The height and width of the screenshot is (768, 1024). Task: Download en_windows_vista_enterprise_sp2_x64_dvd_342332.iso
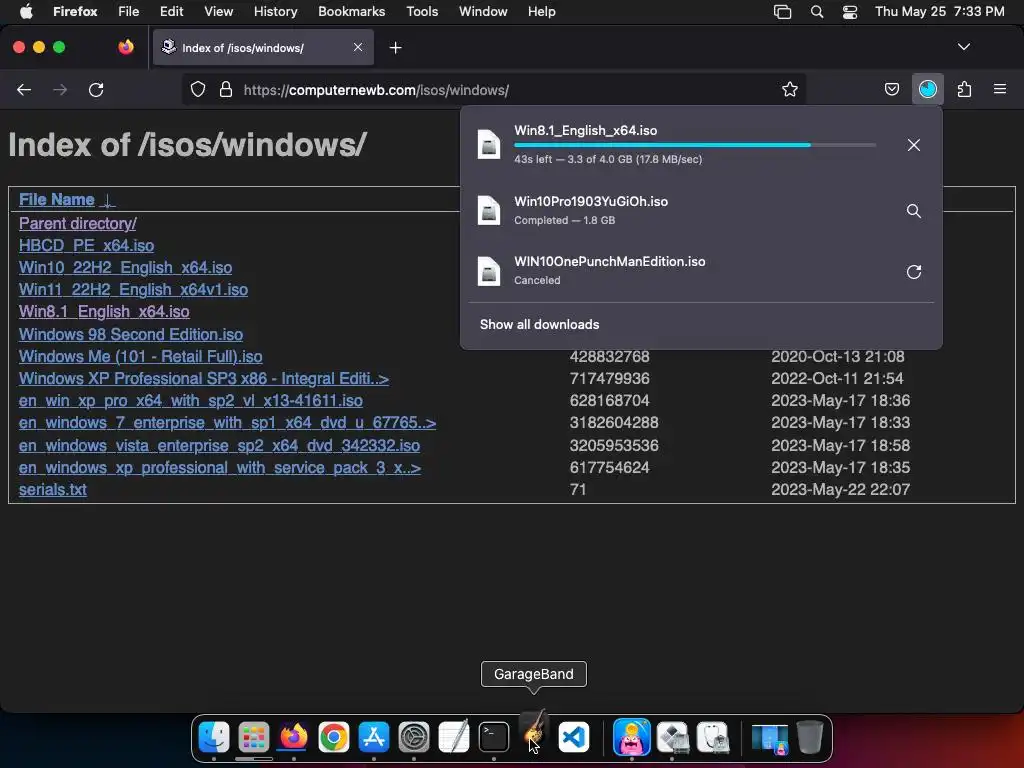(x=219, y=445)
